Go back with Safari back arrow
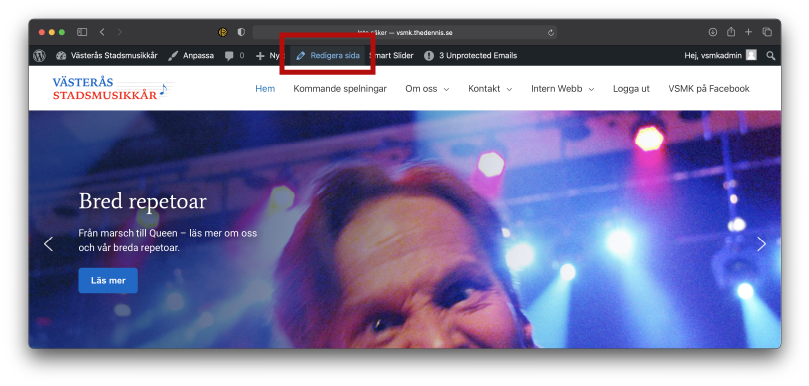This screenshot has width=809, height=386. point(102,32)
